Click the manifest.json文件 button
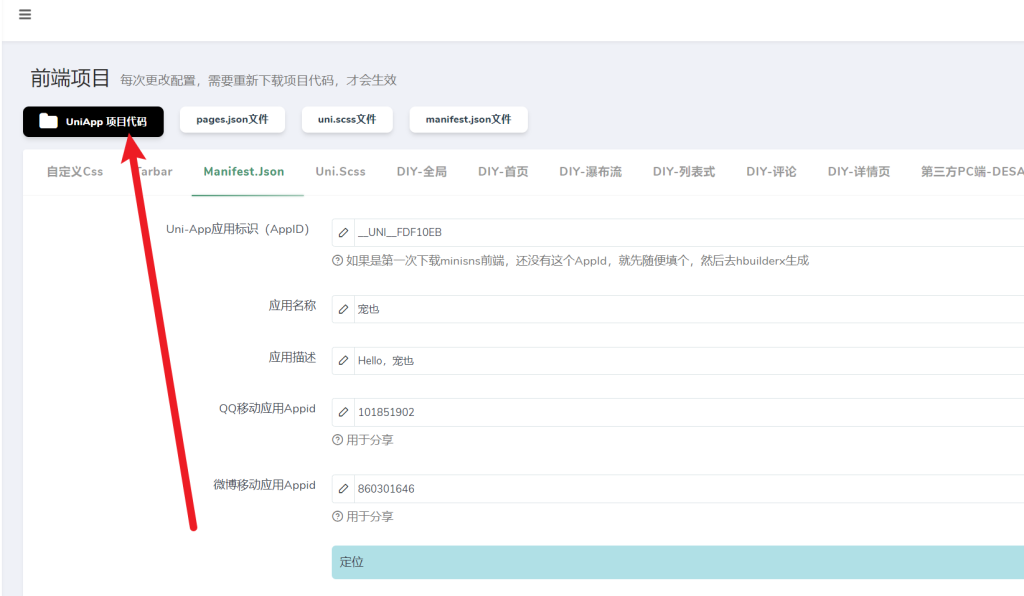Screen dimensions: 1024x596 (468, 118)
